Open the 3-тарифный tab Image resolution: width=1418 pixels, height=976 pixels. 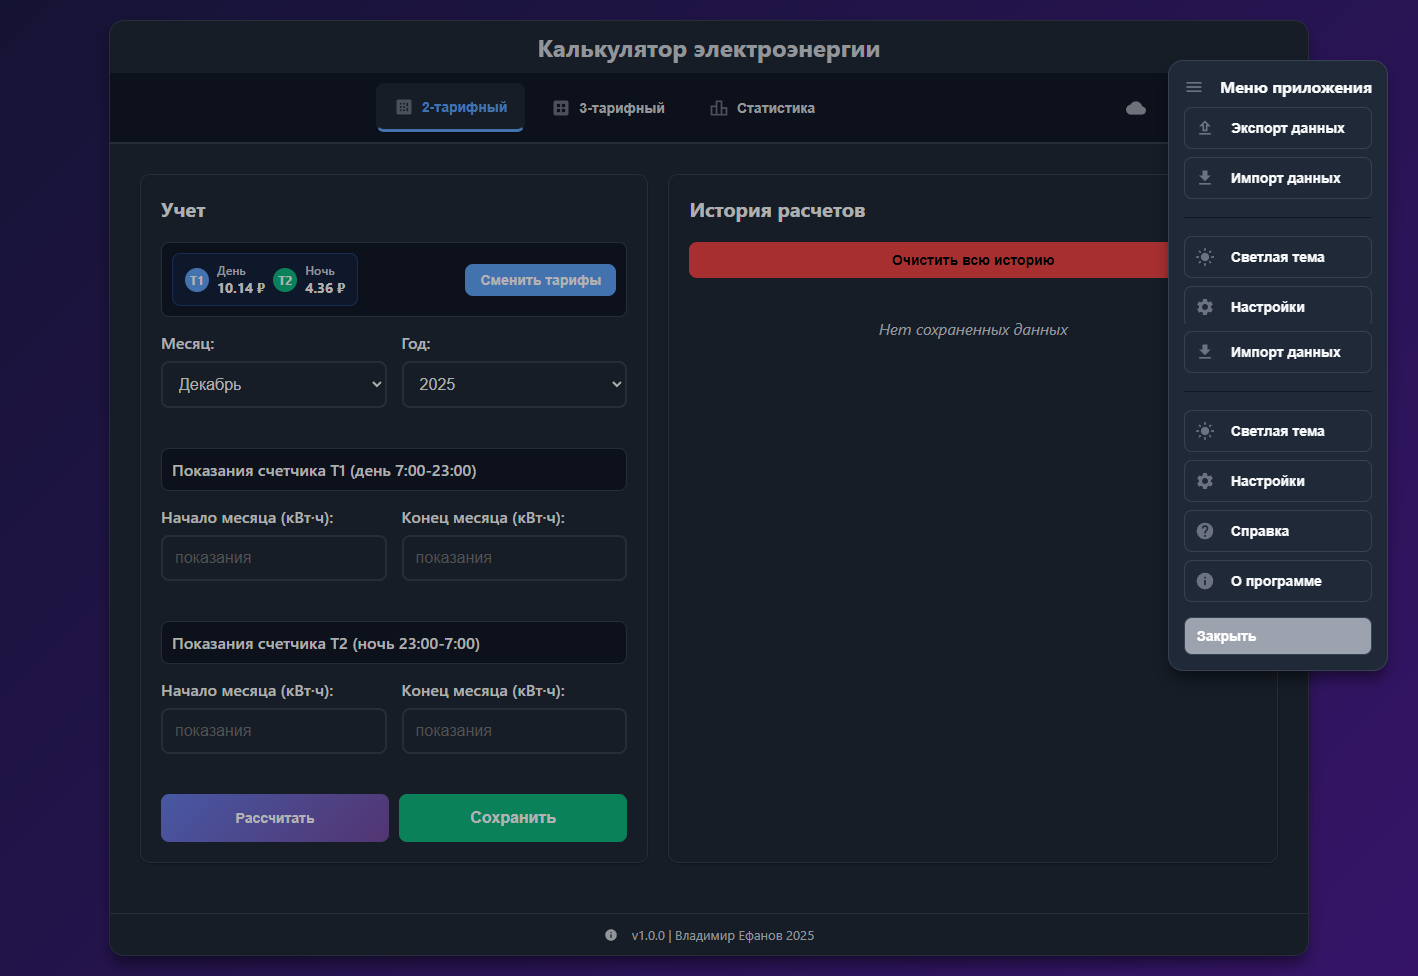(609, 108)
